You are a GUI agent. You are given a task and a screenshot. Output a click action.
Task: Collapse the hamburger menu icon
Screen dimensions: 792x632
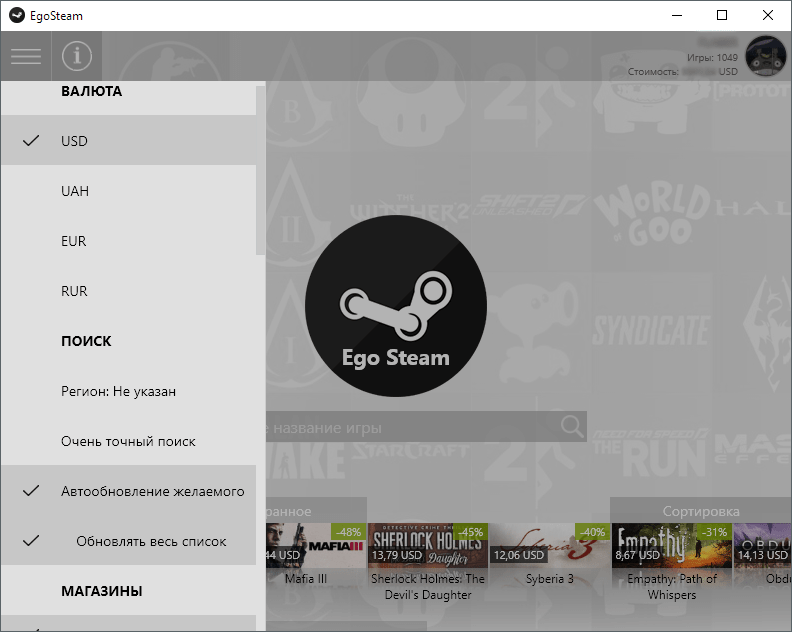[x=26, y=56]
